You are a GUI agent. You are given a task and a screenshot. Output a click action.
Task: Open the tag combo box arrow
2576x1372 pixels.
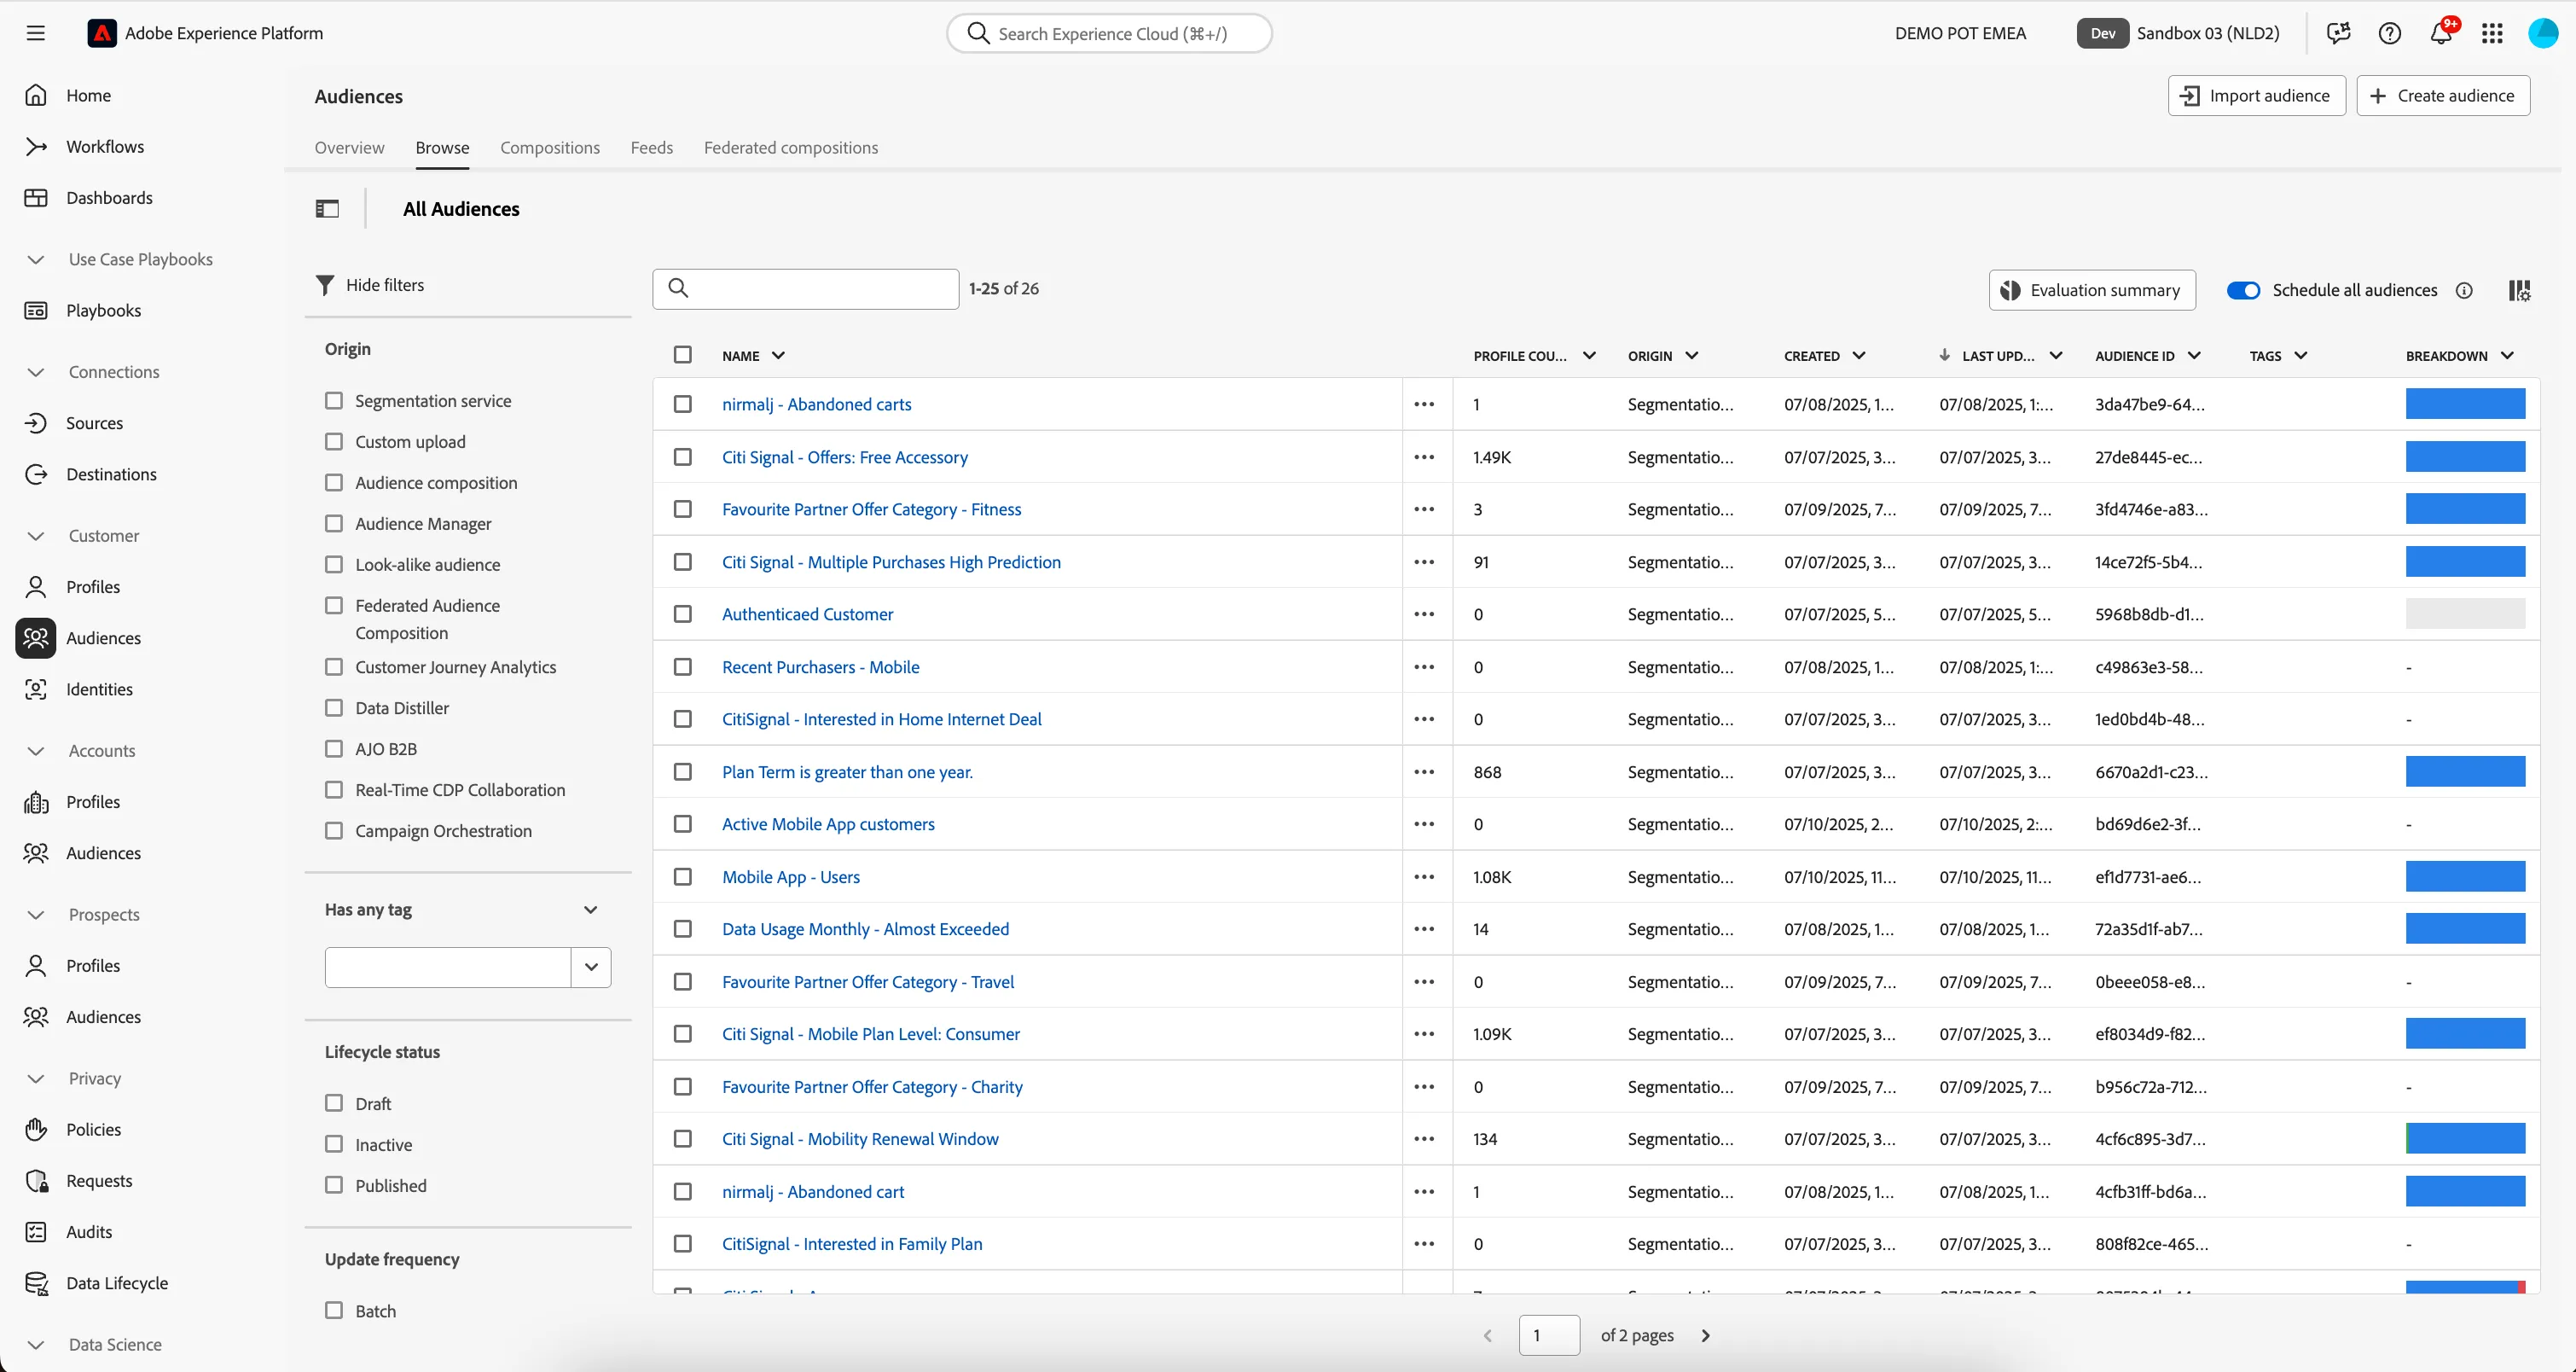tap(591, 967)
